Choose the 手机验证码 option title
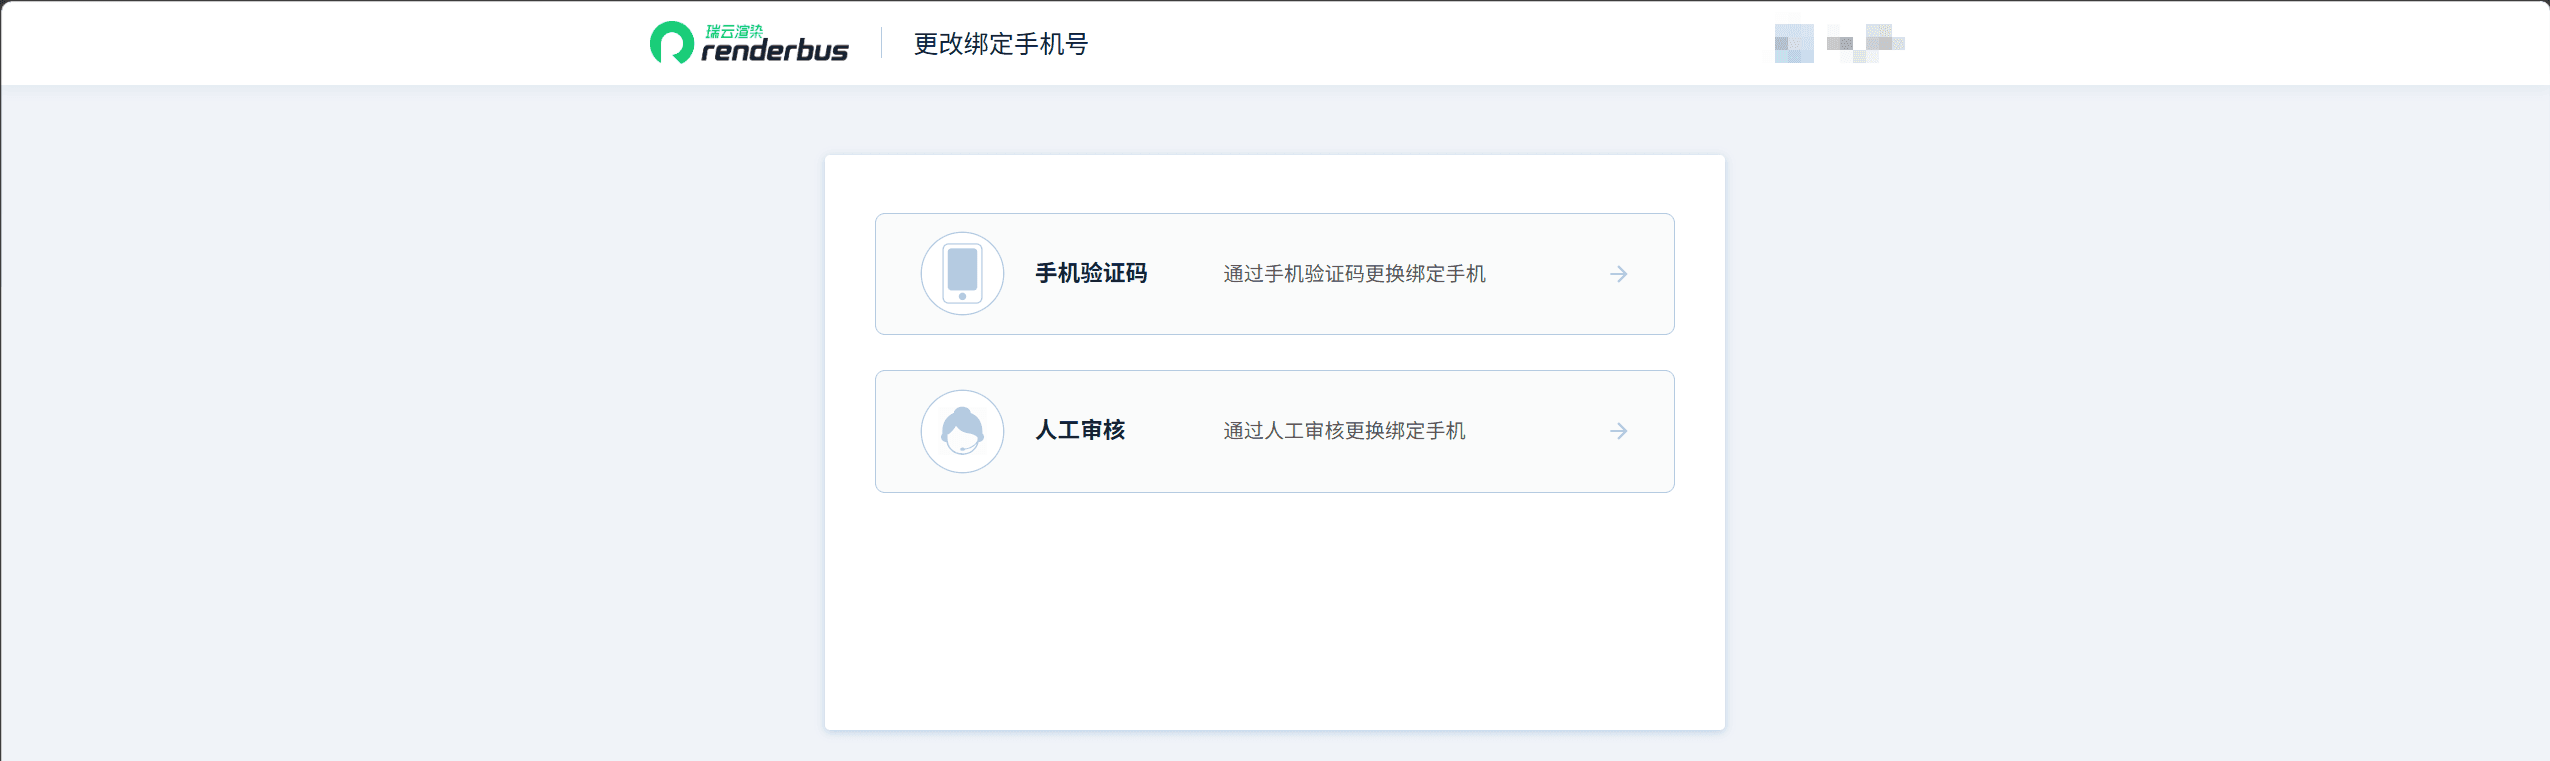The height and width of the screenshot is (761, 2550). click(1091, 273)
